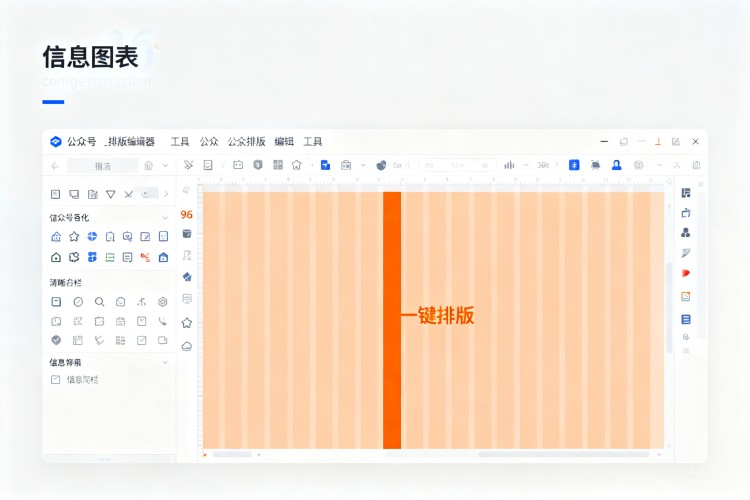
Task: Select the red scissors icon in the left panel
Action: [145, 257]
